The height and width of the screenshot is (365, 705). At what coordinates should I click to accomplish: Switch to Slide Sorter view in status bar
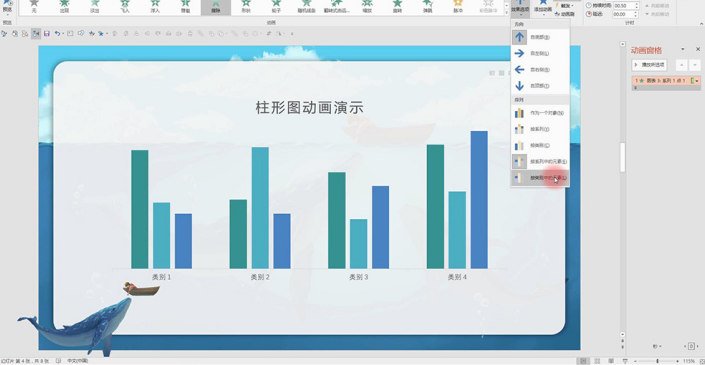tap(597, 361)
